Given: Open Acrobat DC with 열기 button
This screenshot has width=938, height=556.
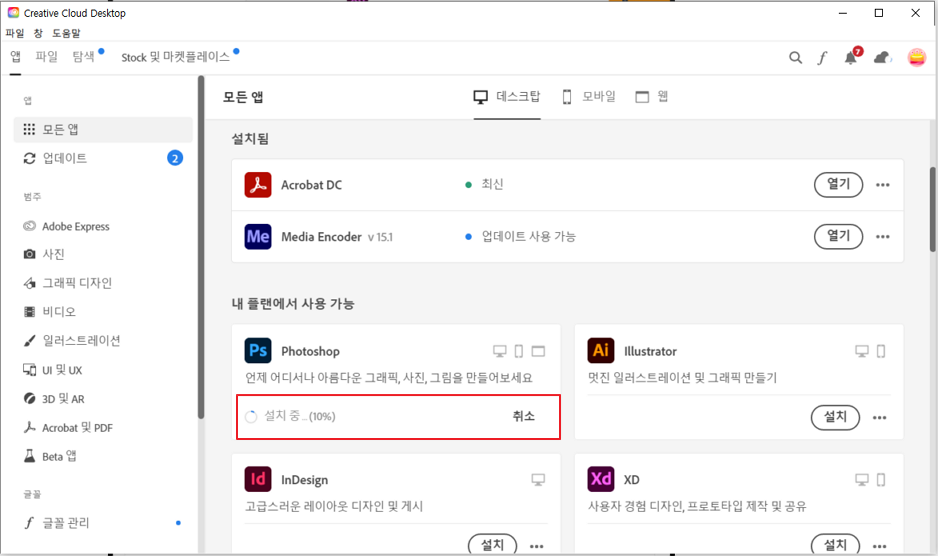Looking at the screenshot, I should [x=838, y=184].
